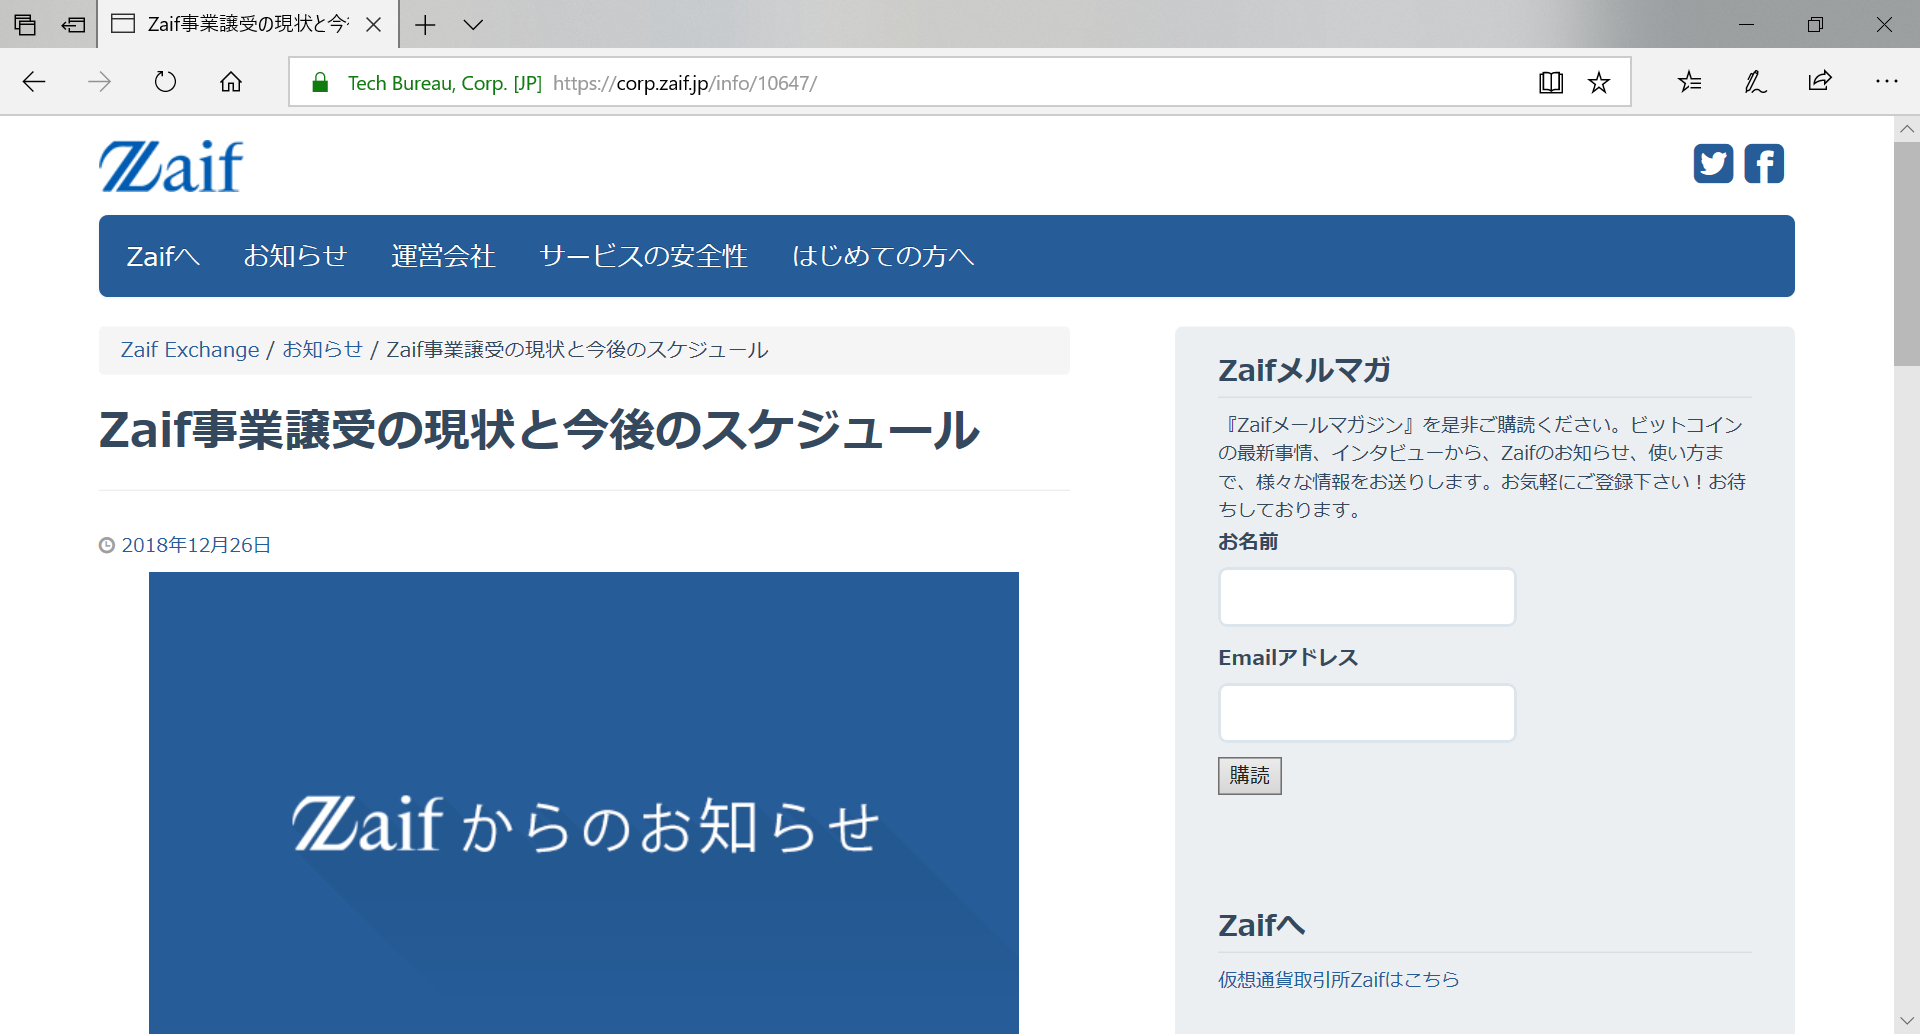
Task: Click the 購読 subscribe button
Action: 1249,776
